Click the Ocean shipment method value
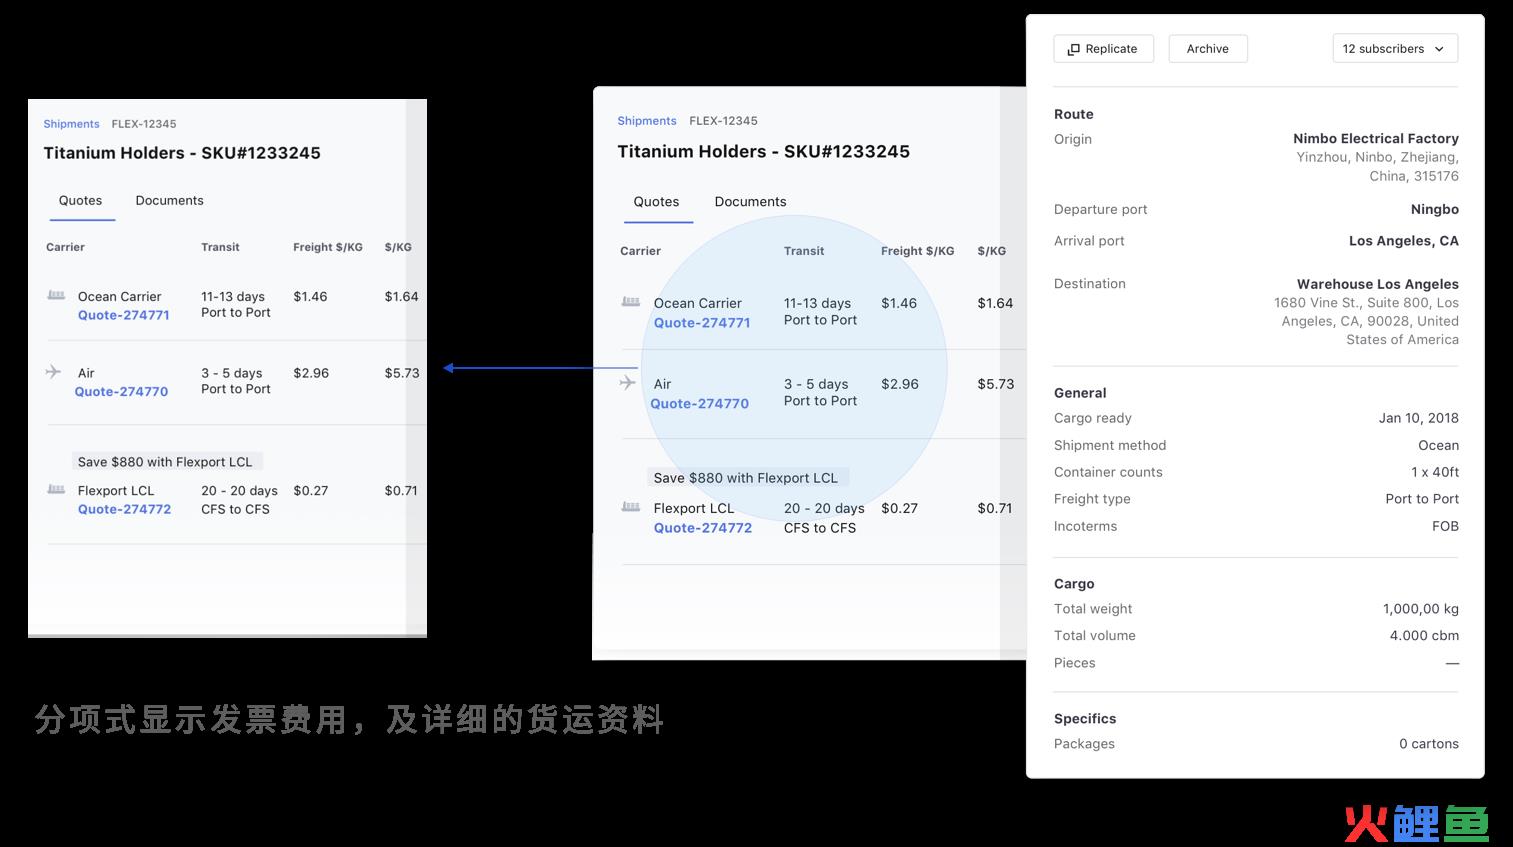This screenshot has height=847, width=1513. point(1439,445)
